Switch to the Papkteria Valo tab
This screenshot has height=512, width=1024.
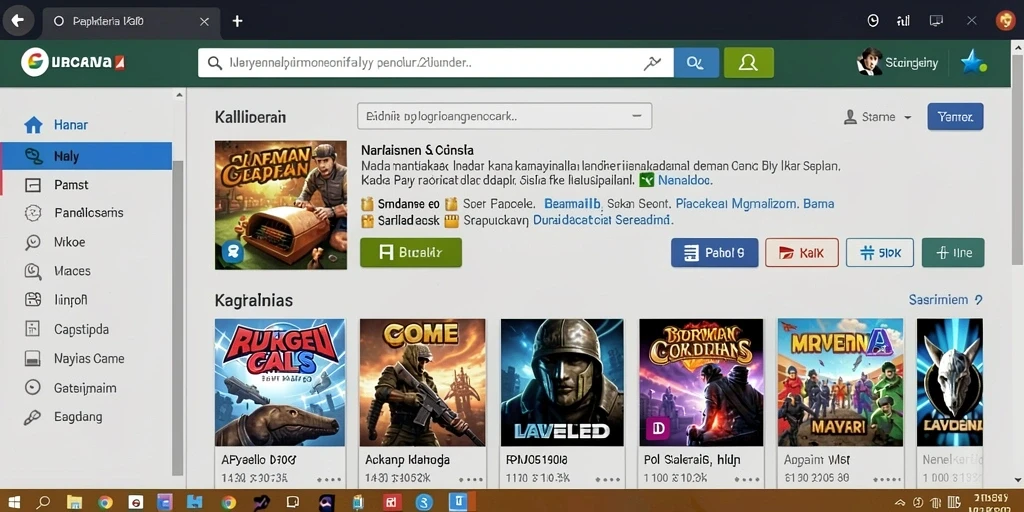click(131, 21)
